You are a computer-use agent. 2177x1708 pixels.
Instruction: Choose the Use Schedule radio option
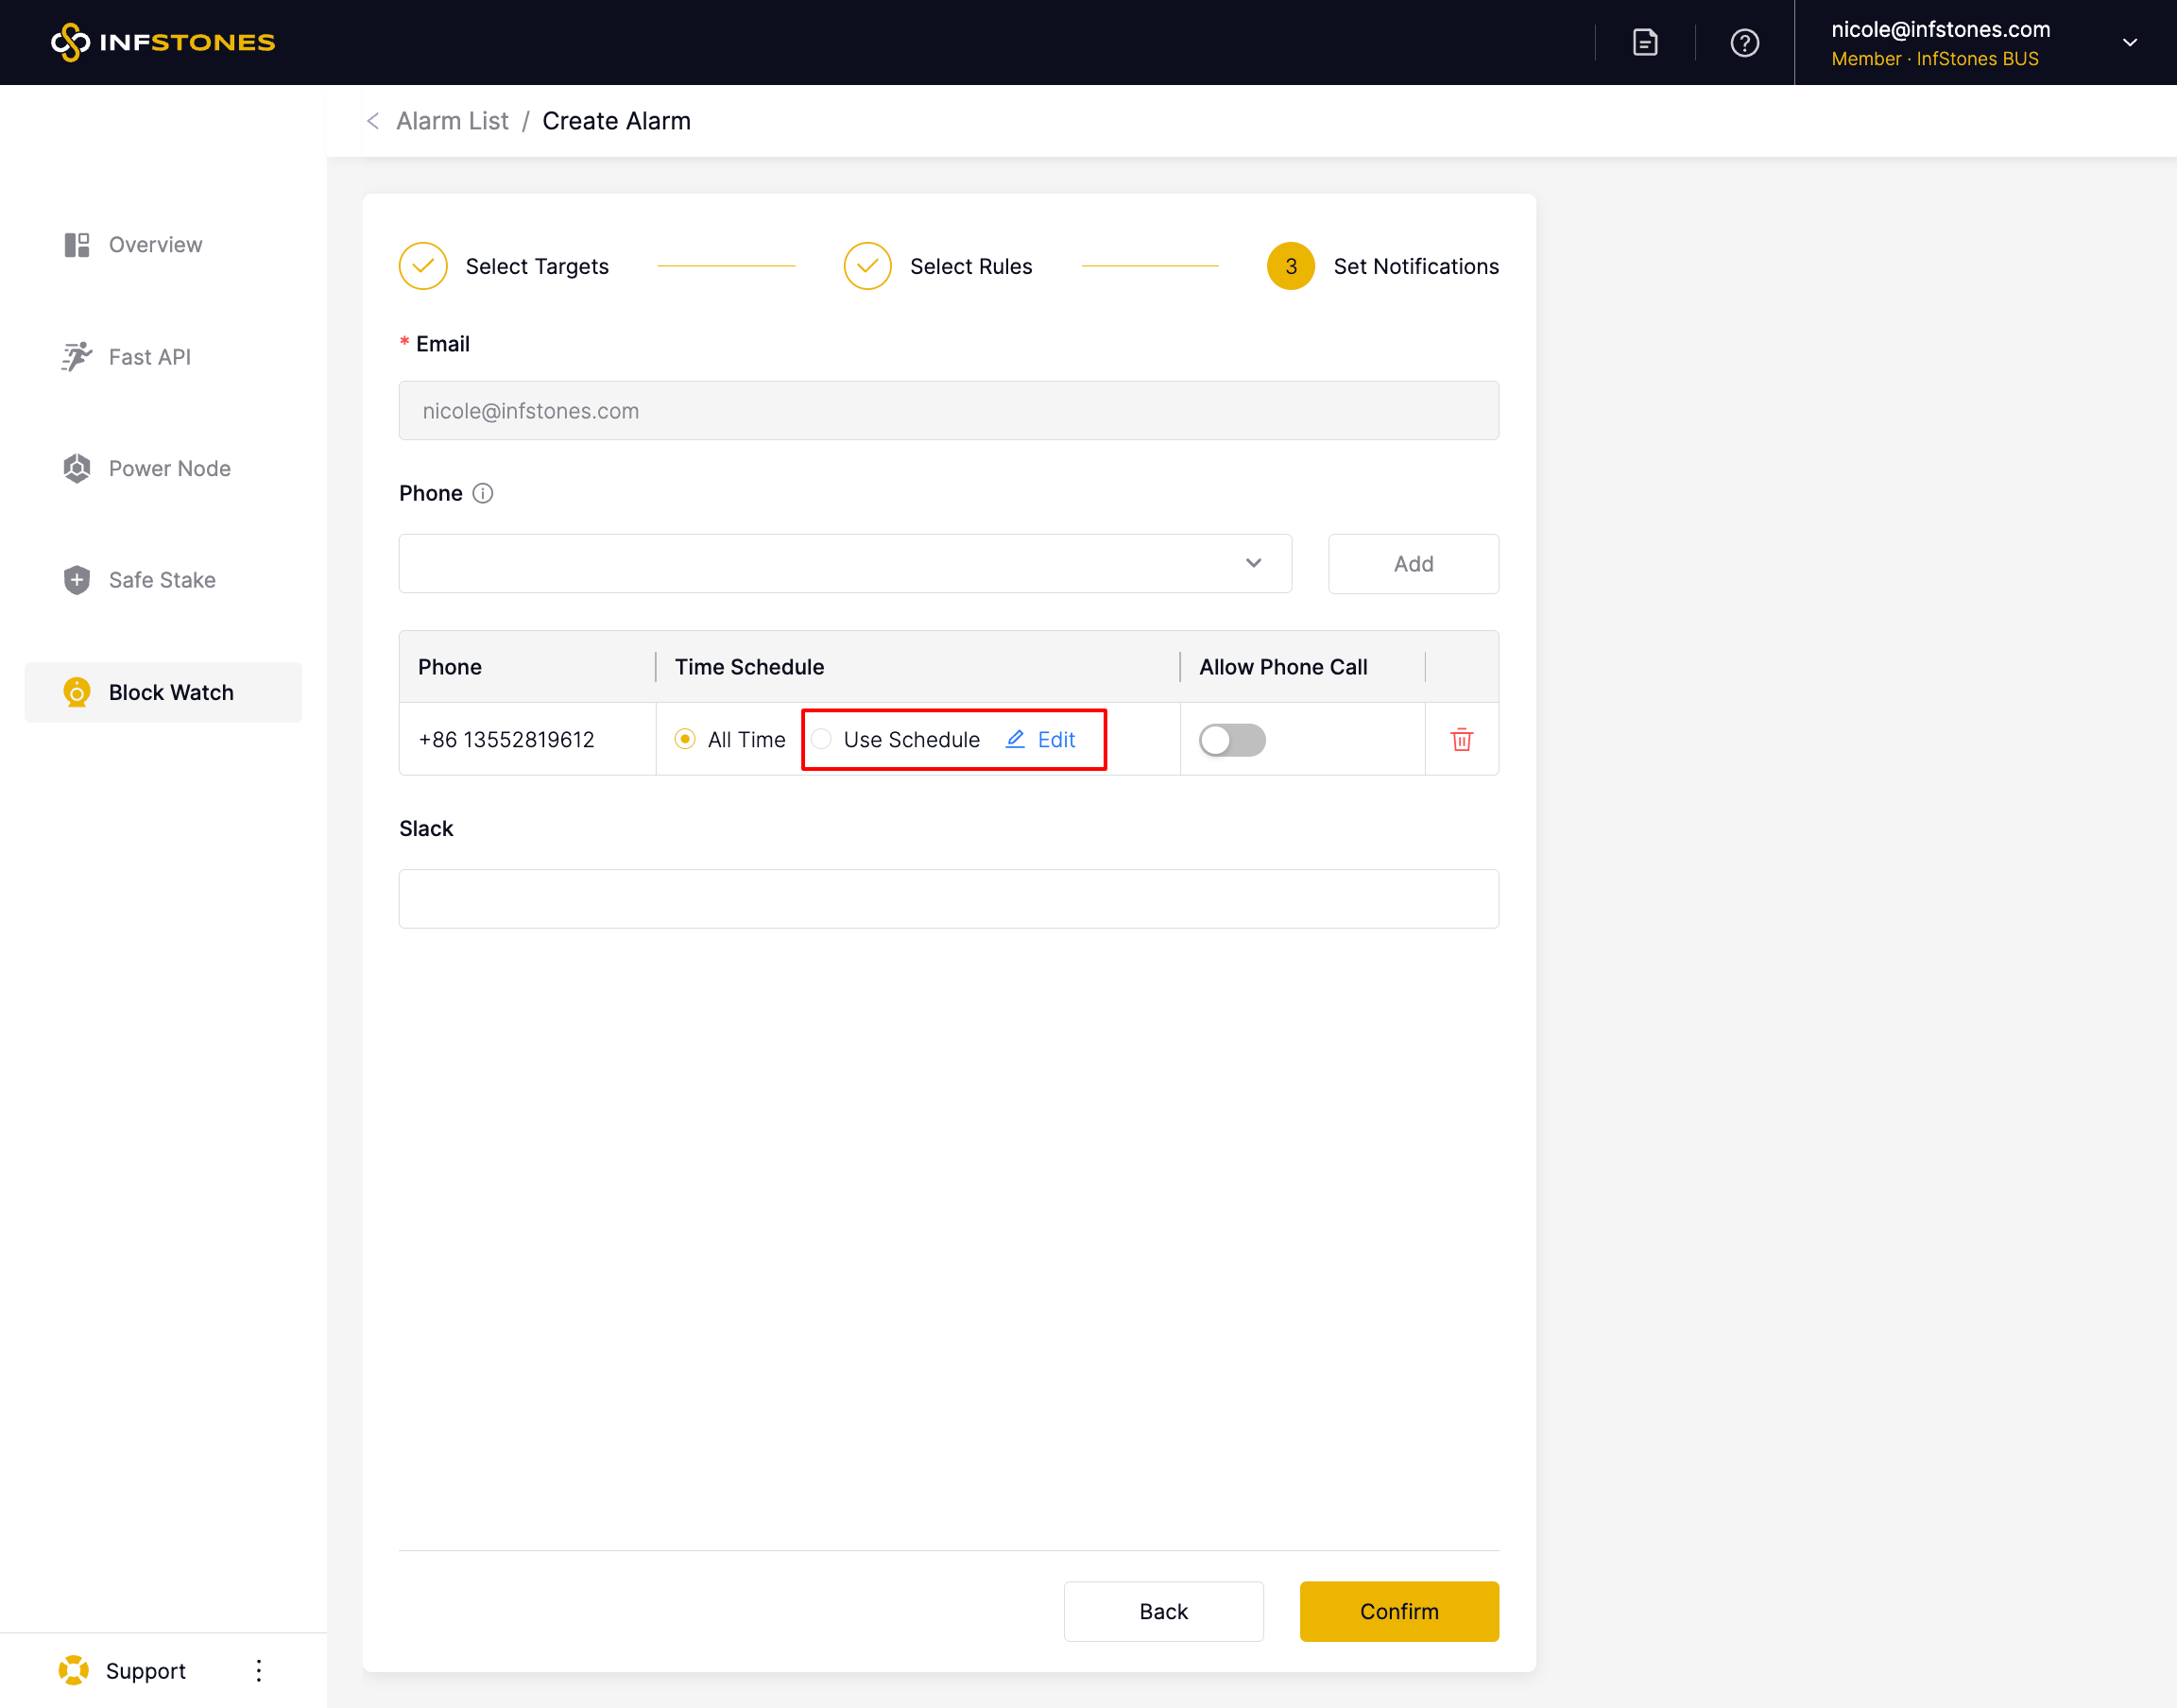(822, 739)
